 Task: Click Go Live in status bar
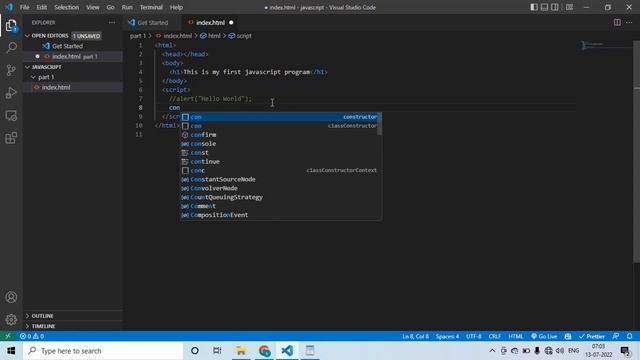point(544,336)
